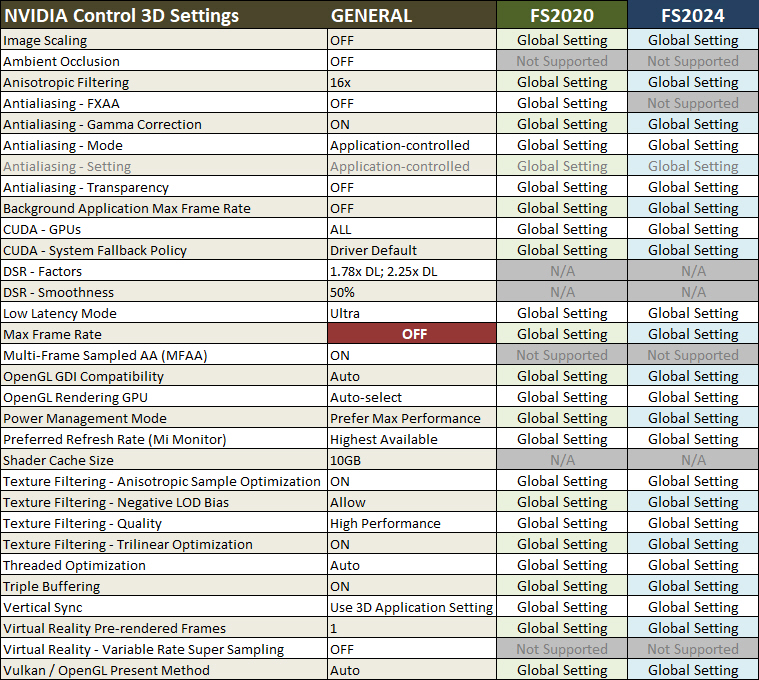This screenshot has height=680, width=759.
Task: Click FS2020 Not Supported cell for Ambient Occlusion
Action: [562, 61]
